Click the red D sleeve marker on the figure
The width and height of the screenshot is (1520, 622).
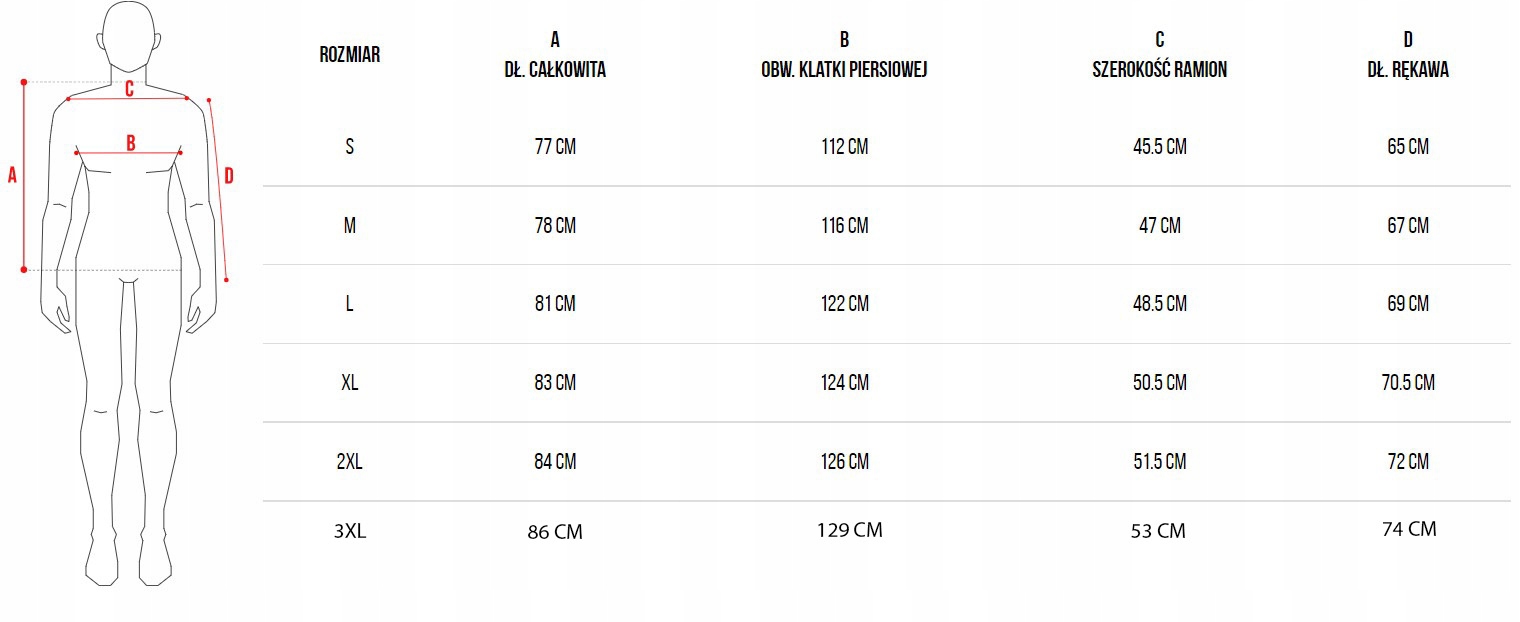point(229,176)
